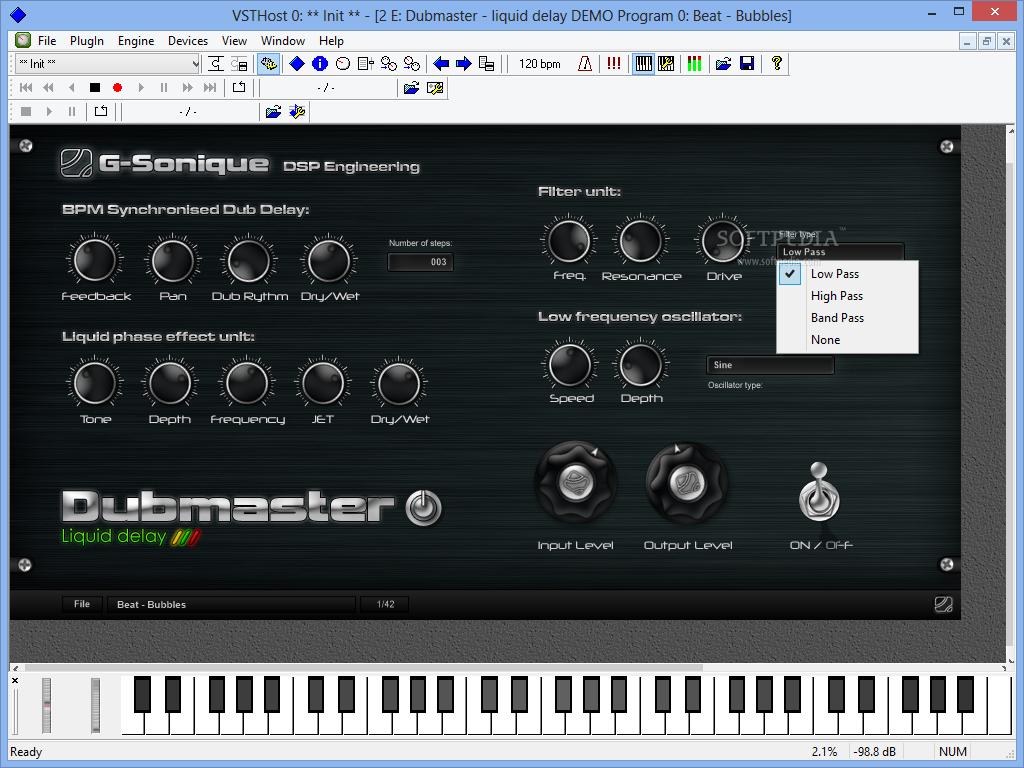Open the Beat - Bubbles preset selector
Viewport: 1024px width, 768px height.
[x=232, y=604]
